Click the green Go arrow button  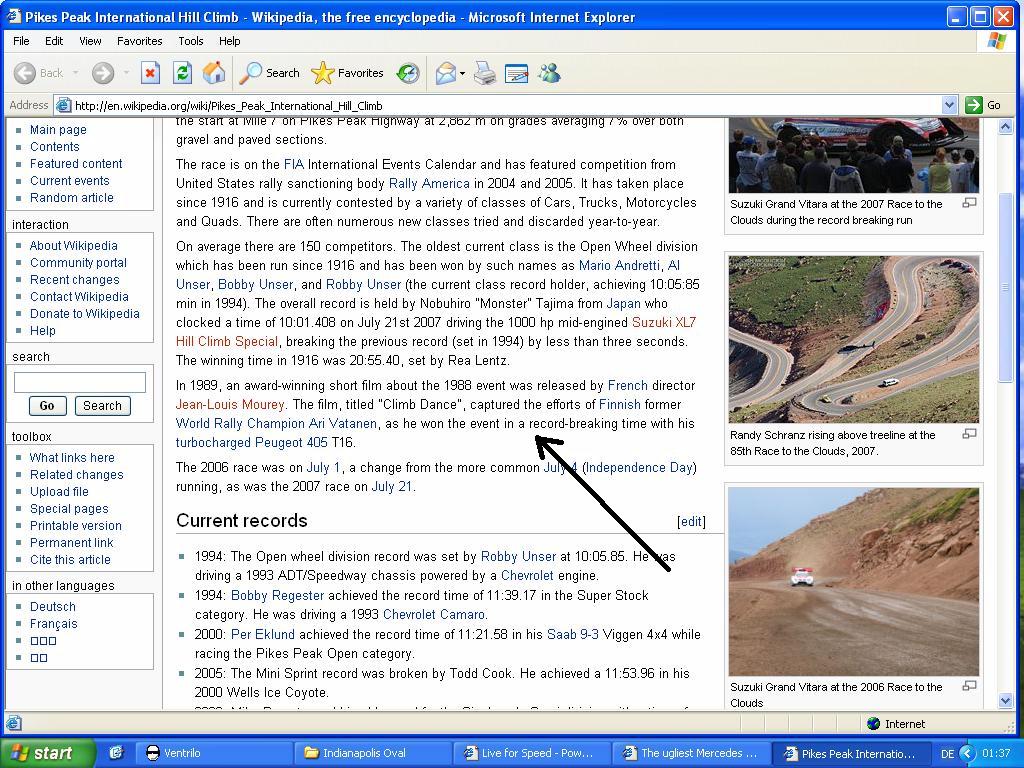pos(974,104)
